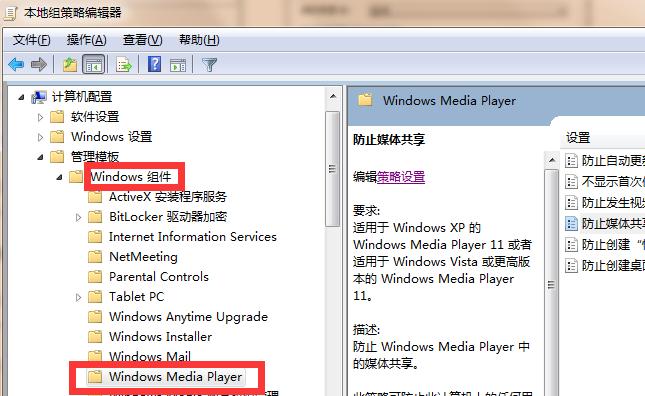This screenshot has height=396, width=645.
Task: Open the 文件(F) menu
Action: click(32, 40)
